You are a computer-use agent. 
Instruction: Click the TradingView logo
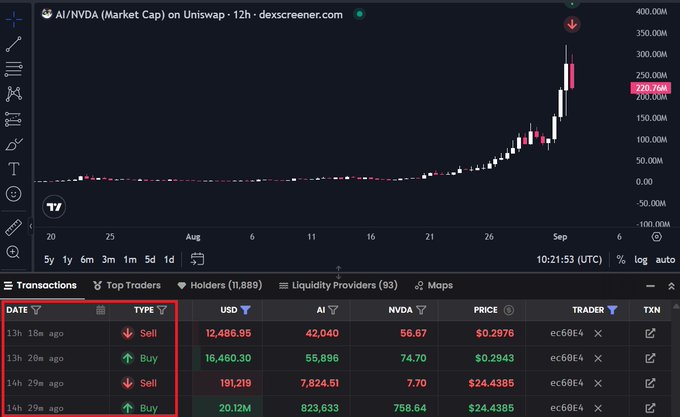pyautogui.click(x=54, y=207)
